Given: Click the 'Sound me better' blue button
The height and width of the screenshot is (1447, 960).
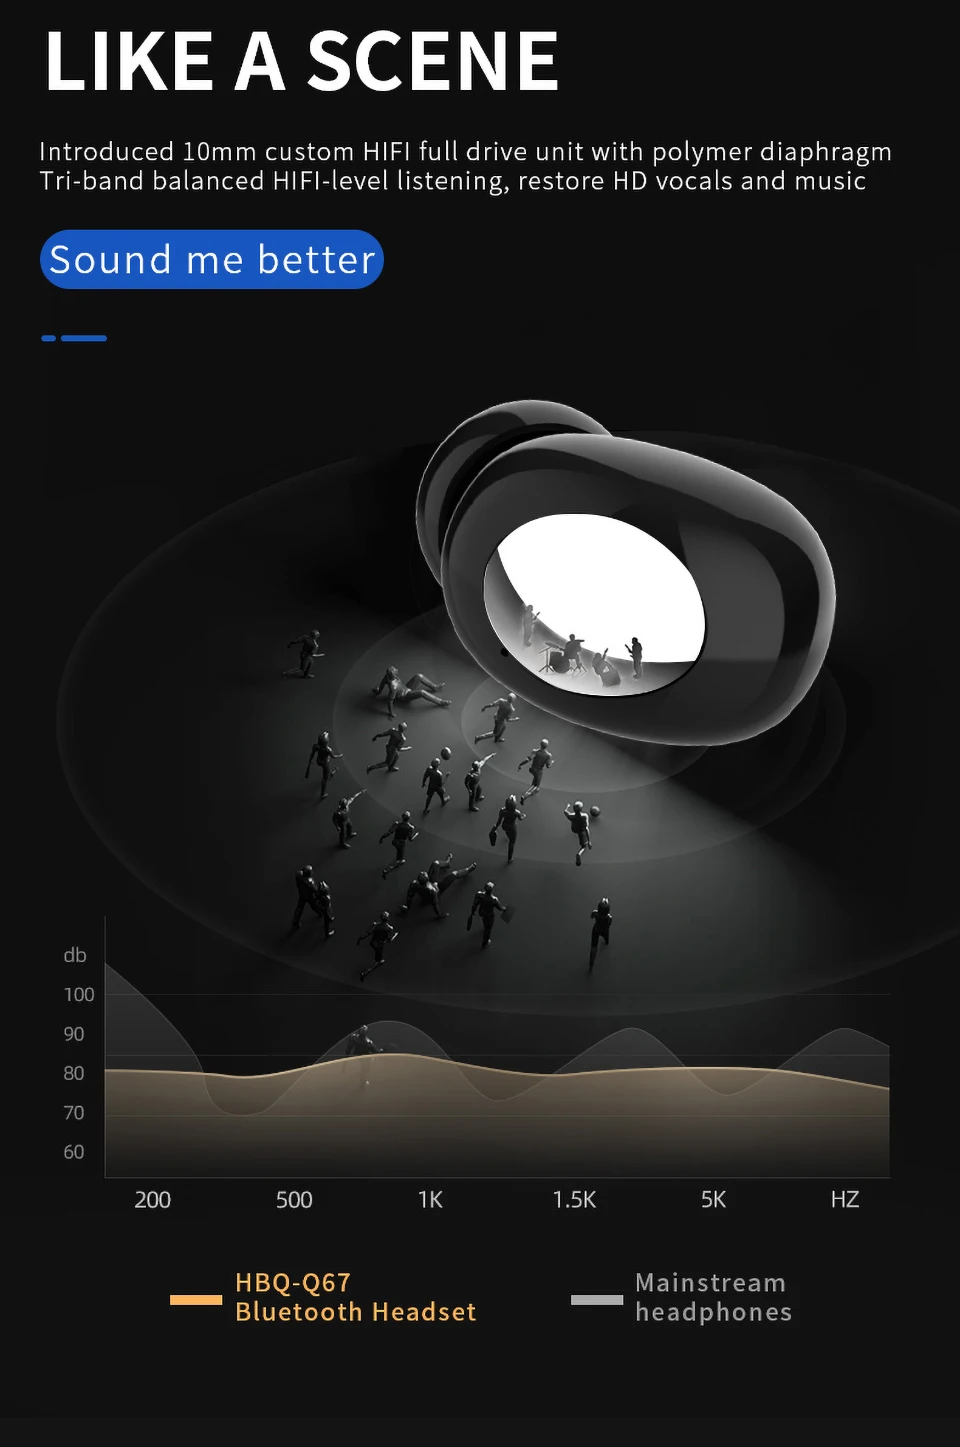Looking at the screenshot, I should tap(212, 260).
